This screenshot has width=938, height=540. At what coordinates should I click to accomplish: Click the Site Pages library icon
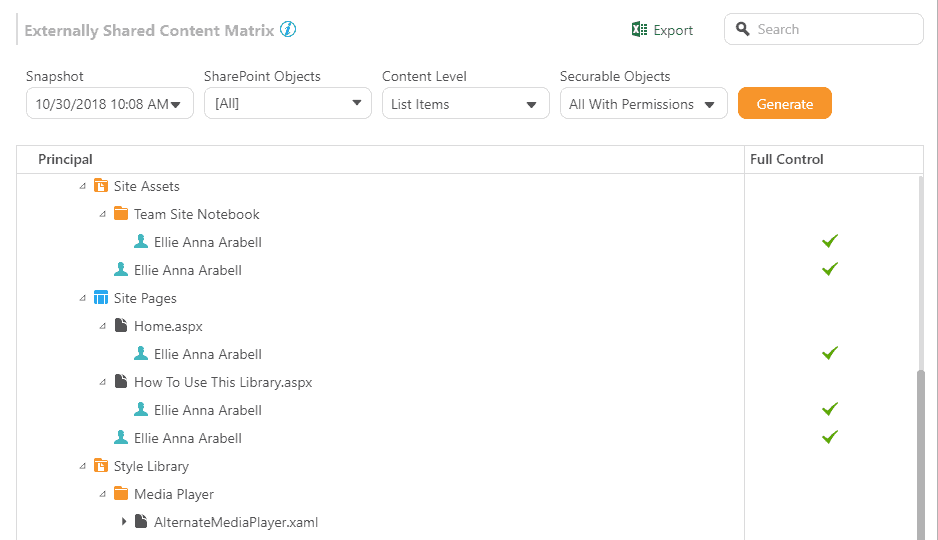[101, 298]
